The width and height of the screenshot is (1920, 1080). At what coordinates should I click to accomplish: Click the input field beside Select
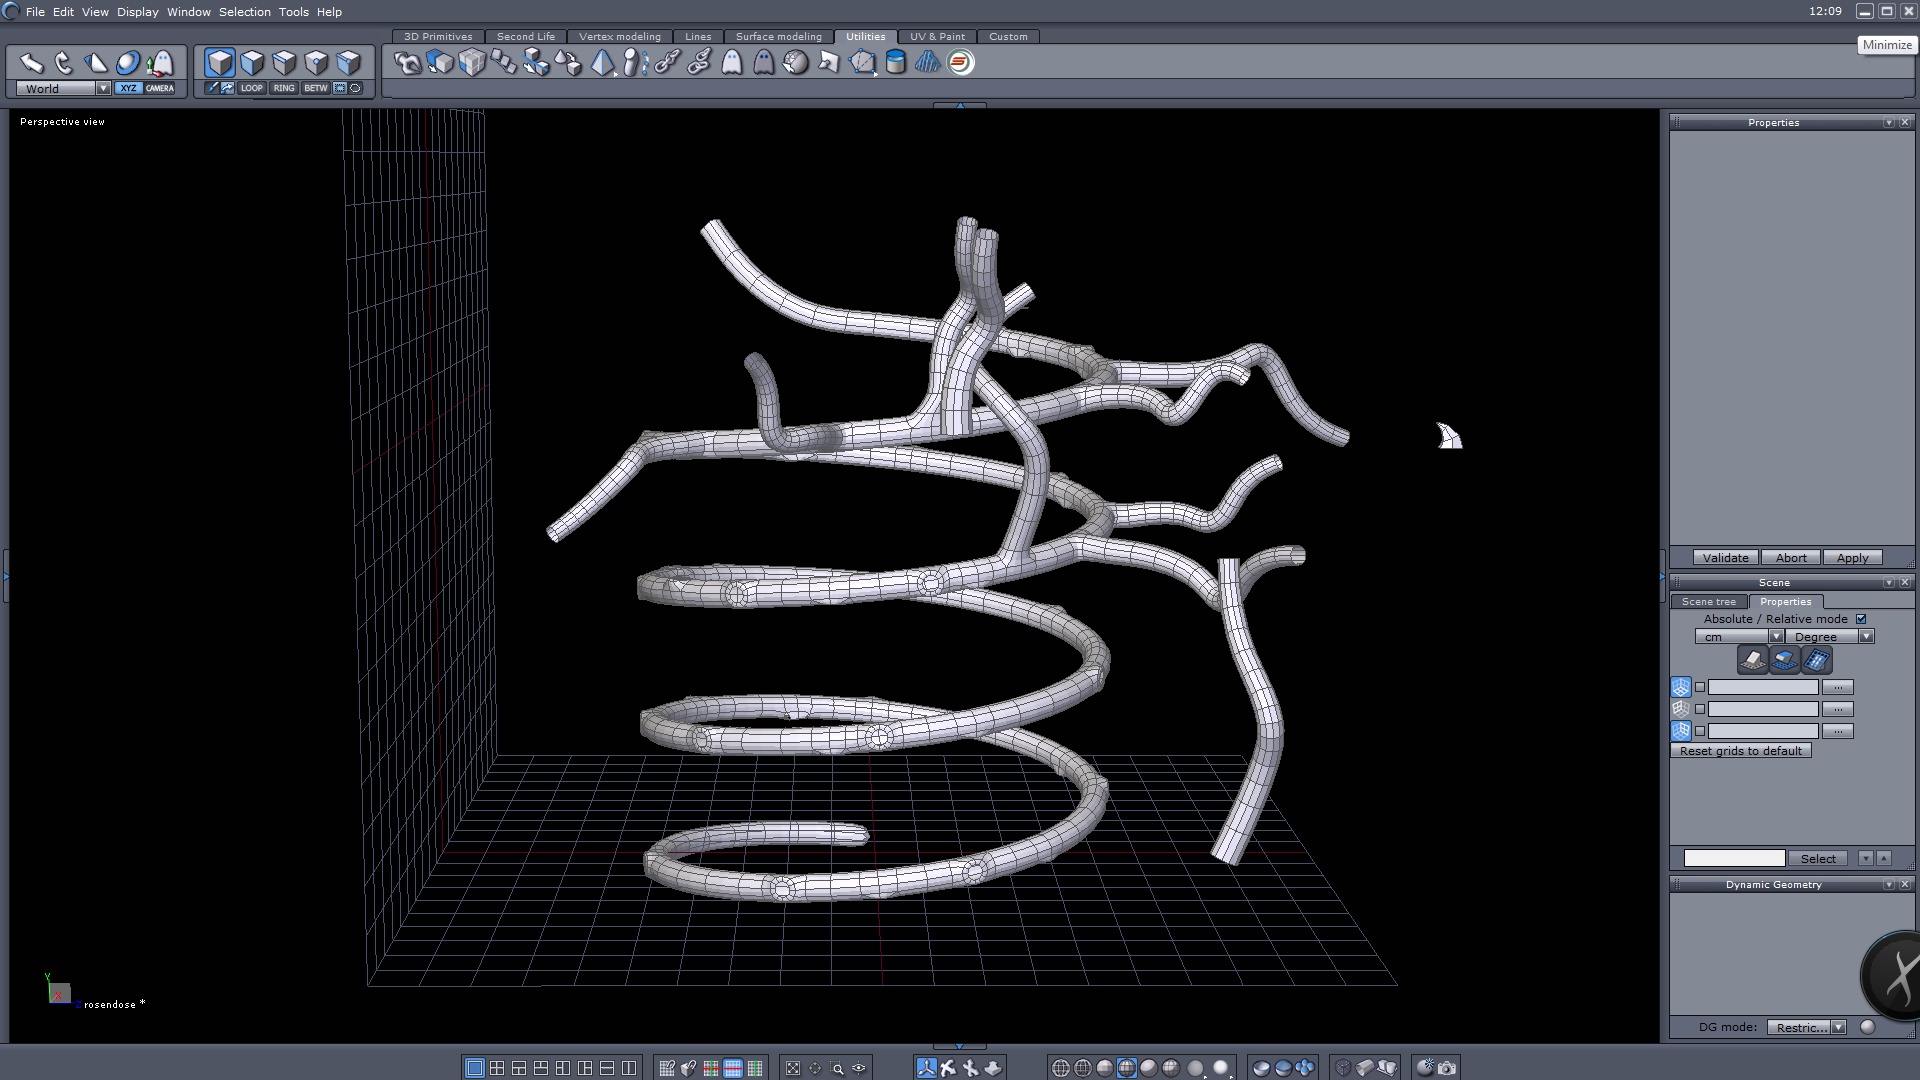(x=1734, y=858)
